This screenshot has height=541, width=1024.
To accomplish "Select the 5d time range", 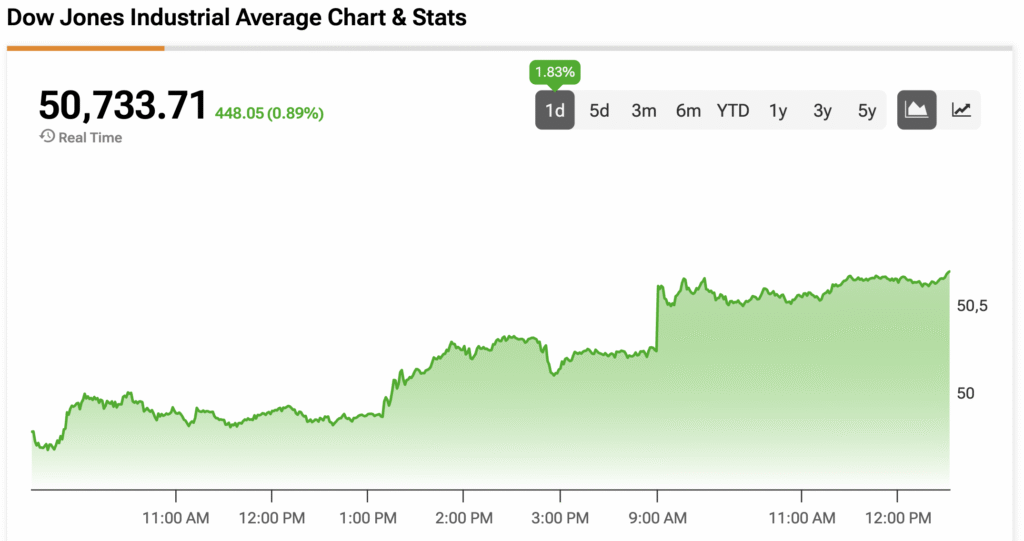I will (x=599, y=110).
